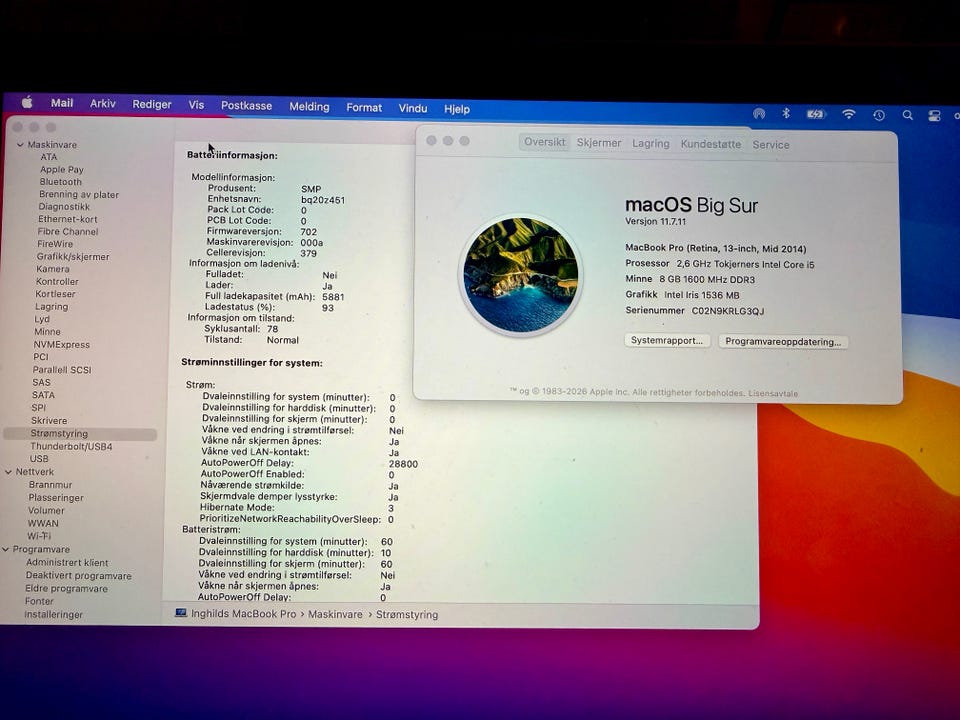Collapse the Maskinvare section
The height and width of the screenshot is (720, 960).
[20, 144]
